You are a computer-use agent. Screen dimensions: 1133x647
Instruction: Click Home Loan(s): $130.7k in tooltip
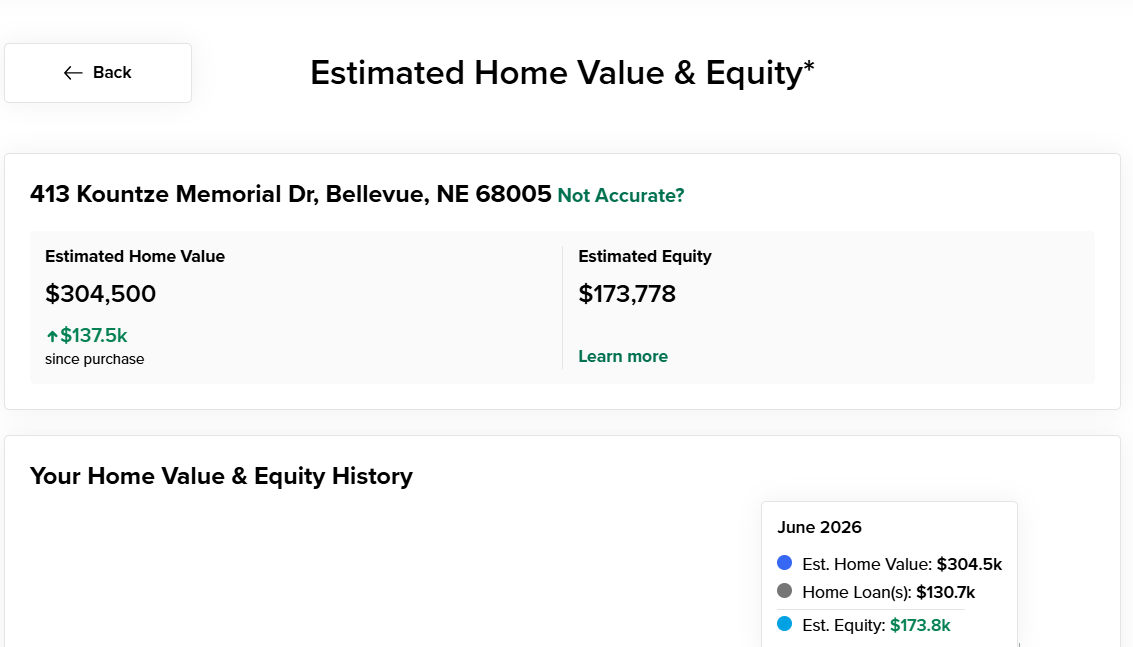point(889,592)
